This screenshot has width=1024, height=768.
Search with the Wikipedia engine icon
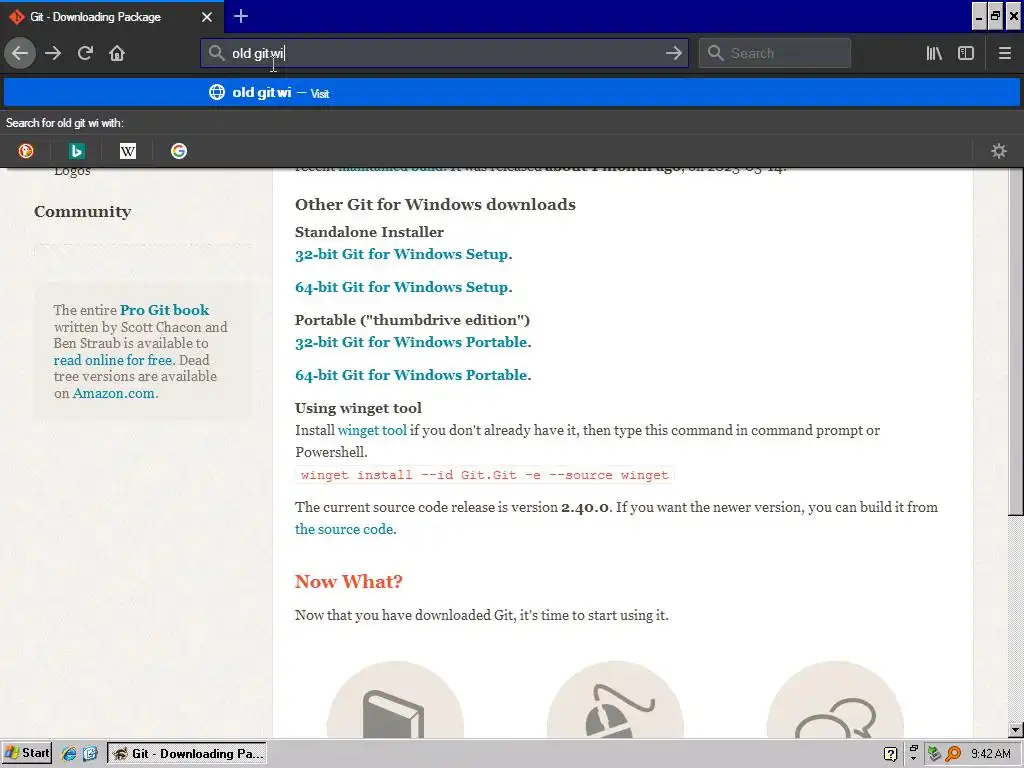(x=127, y=151)
